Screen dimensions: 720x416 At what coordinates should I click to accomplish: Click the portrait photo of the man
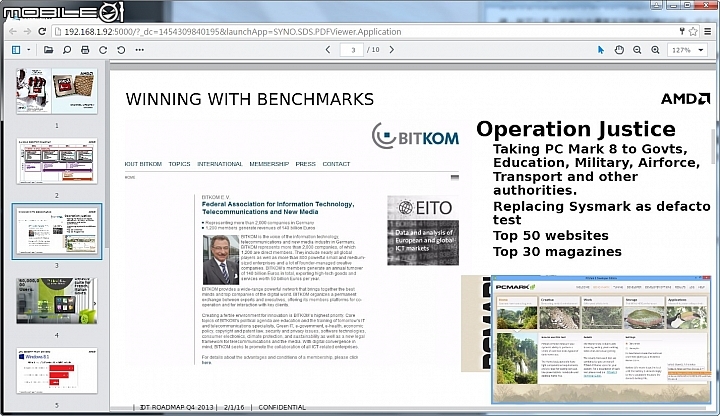click(x=221, y=259)
